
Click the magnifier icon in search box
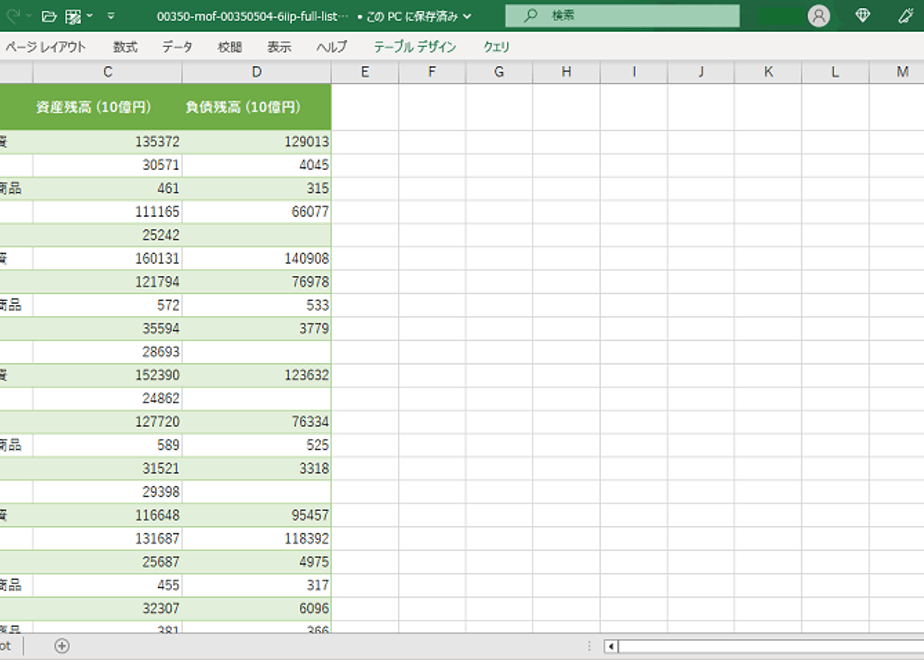click(x=530, y=15)
